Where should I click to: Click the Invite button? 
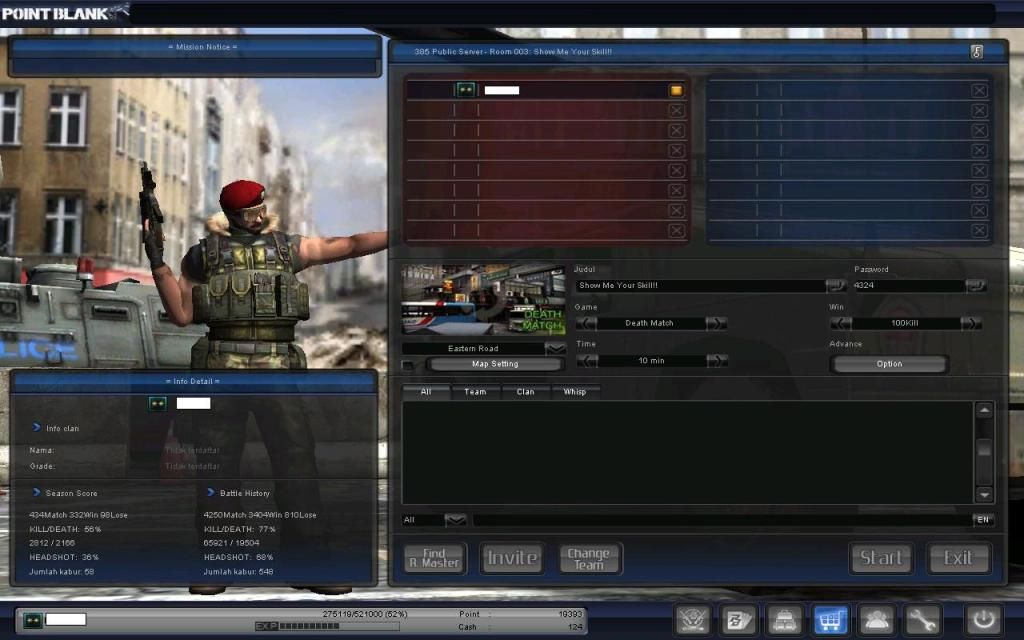[x=512, y=558]
